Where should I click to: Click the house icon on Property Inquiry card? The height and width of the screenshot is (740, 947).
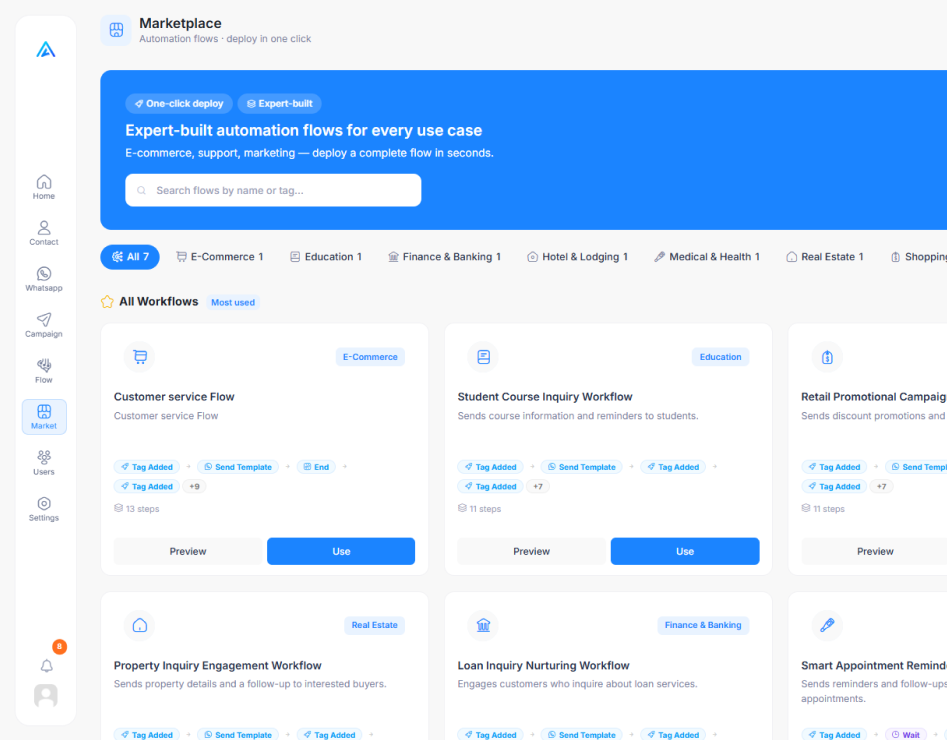[x=140, y=625]
